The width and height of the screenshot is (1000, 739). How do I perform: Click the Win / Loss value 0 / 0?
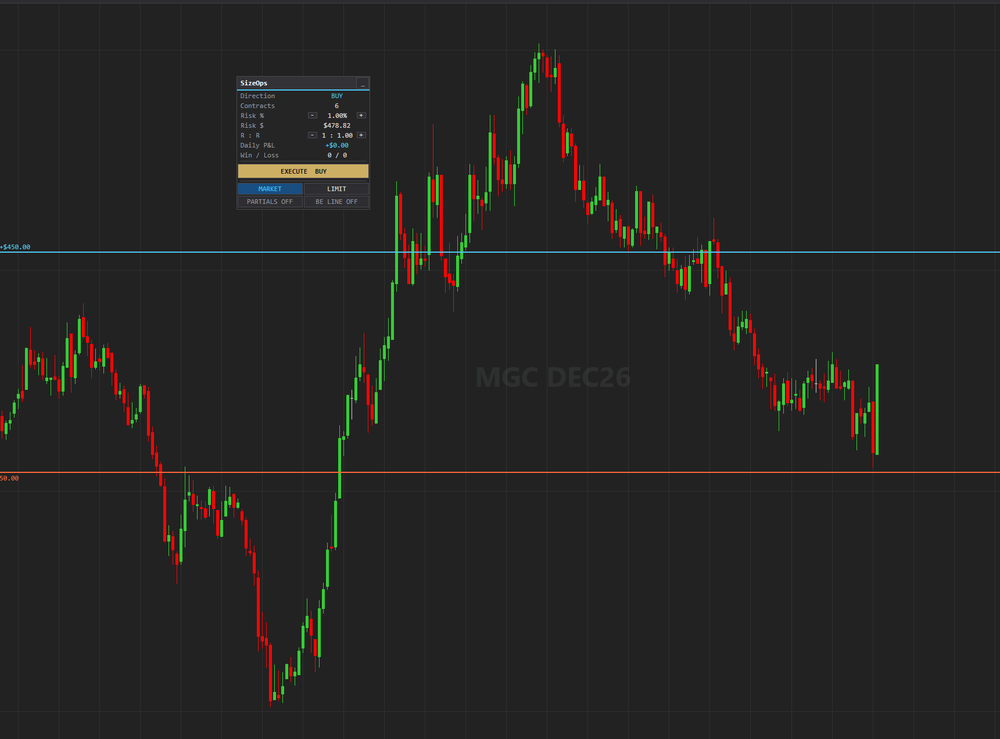pyautogui.click(x=337, y=155)
